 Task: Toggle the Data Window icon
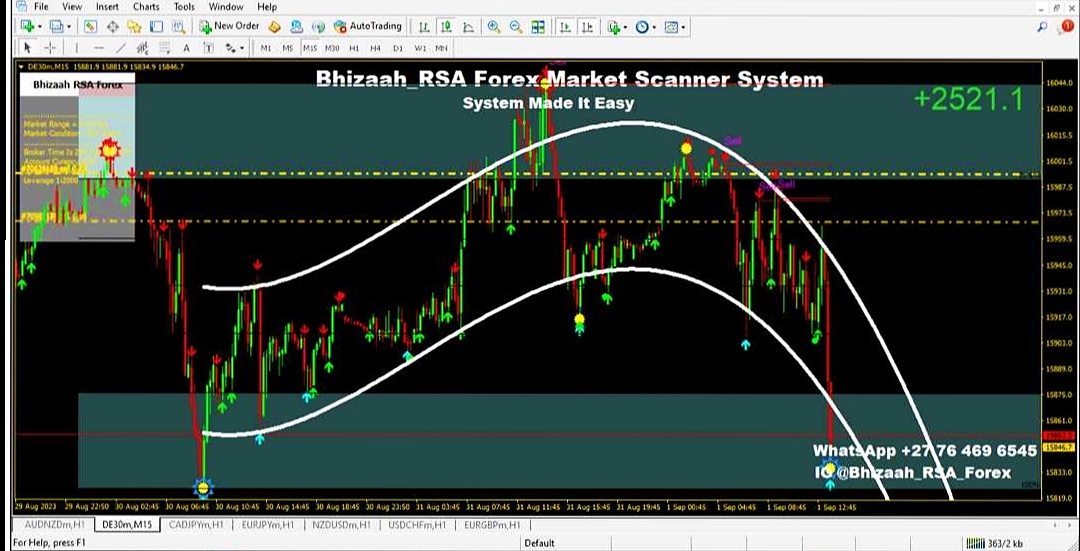pos(113,27)
